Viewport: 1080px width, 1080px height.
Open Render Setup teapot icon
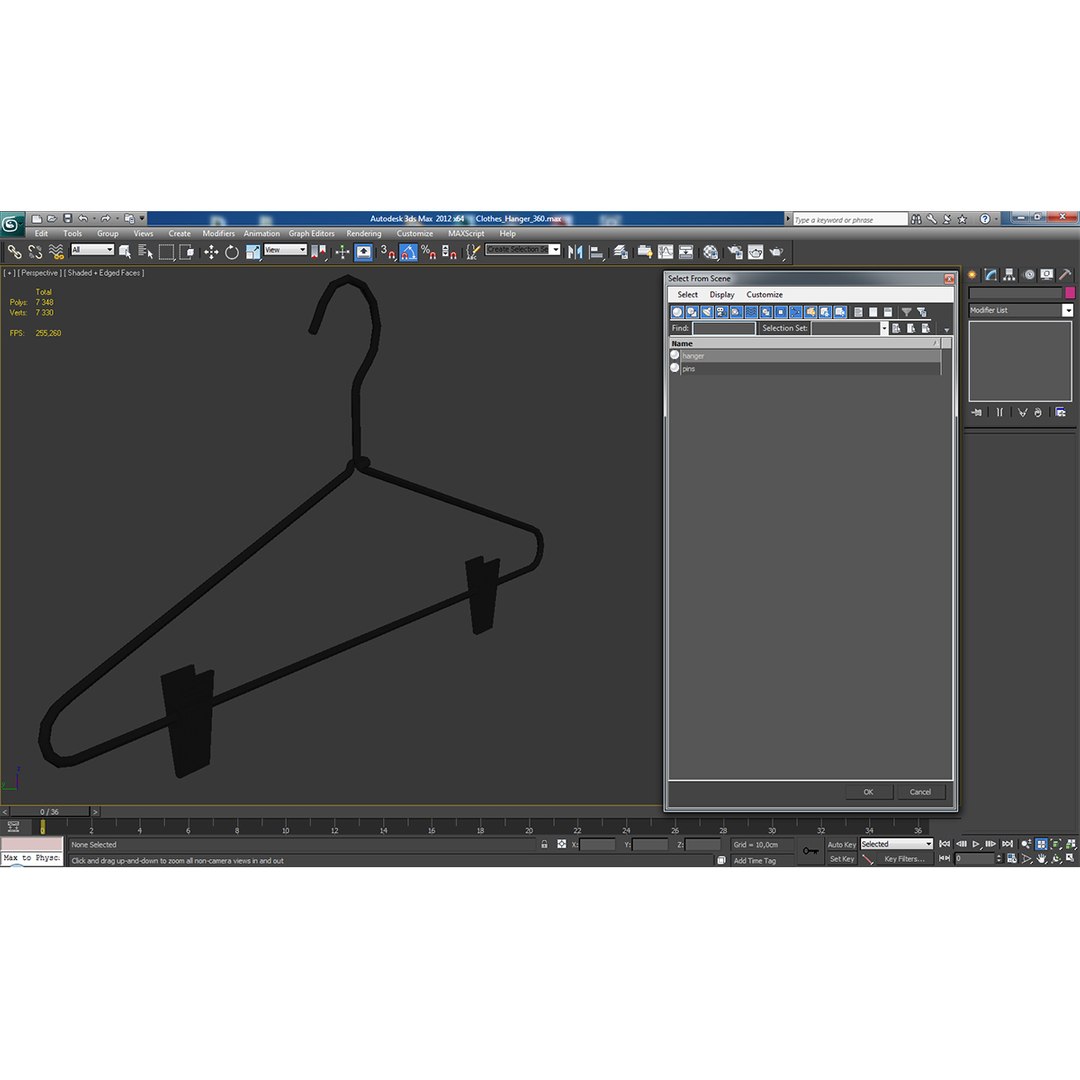tap(735, 253)
